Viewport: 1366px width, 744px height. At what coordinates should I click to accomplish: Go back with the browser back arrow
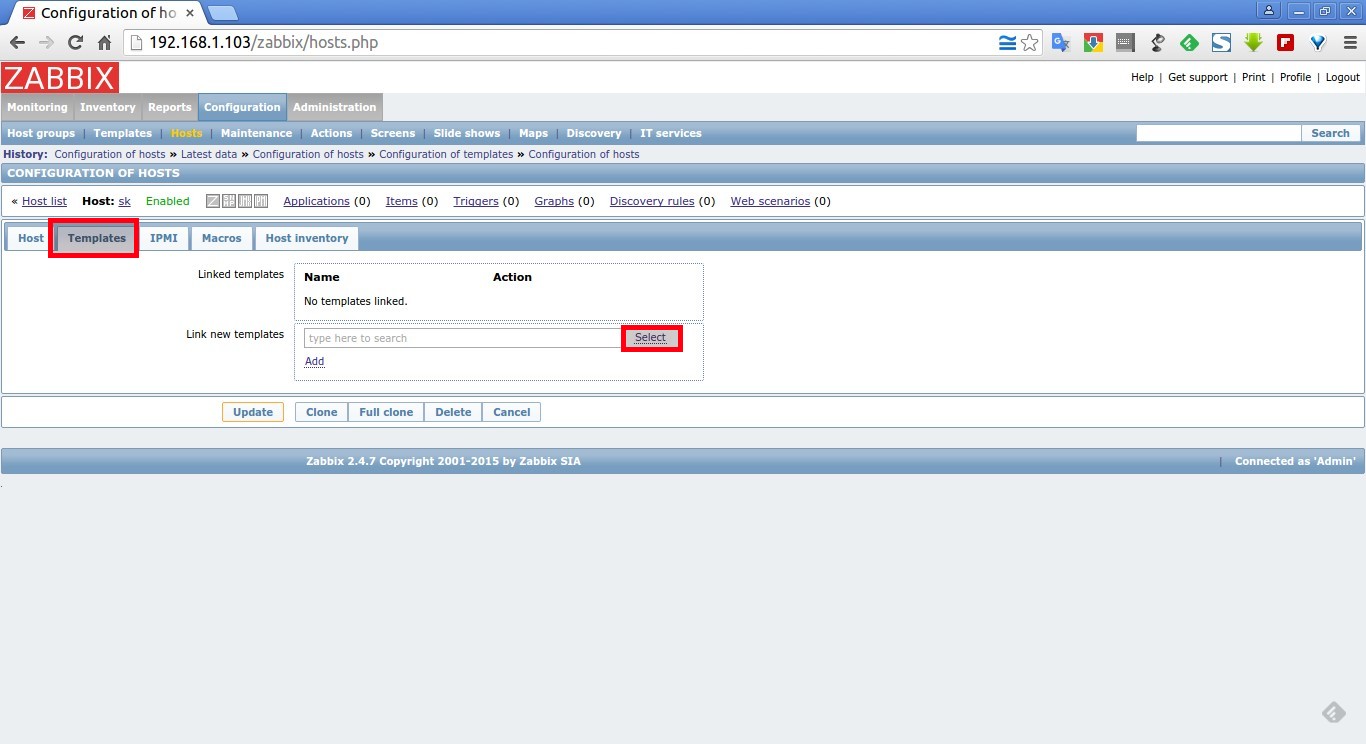pos(17,42)
